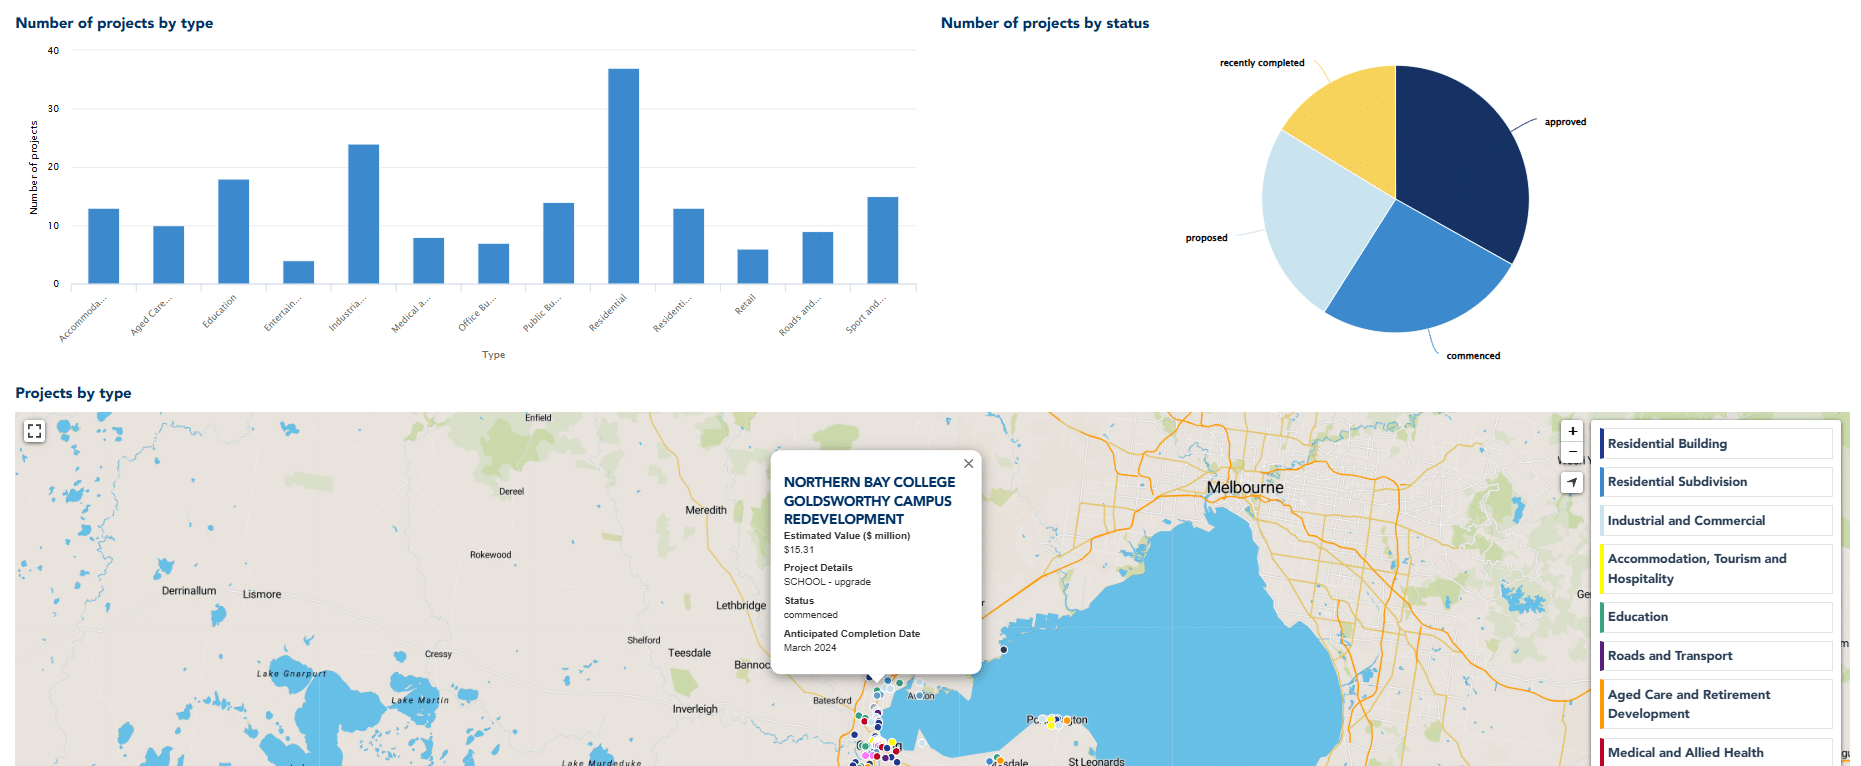Zoom in on the map
Image resolution: width=1861 pixels, height=766 pixels.
pos(1572,431)
